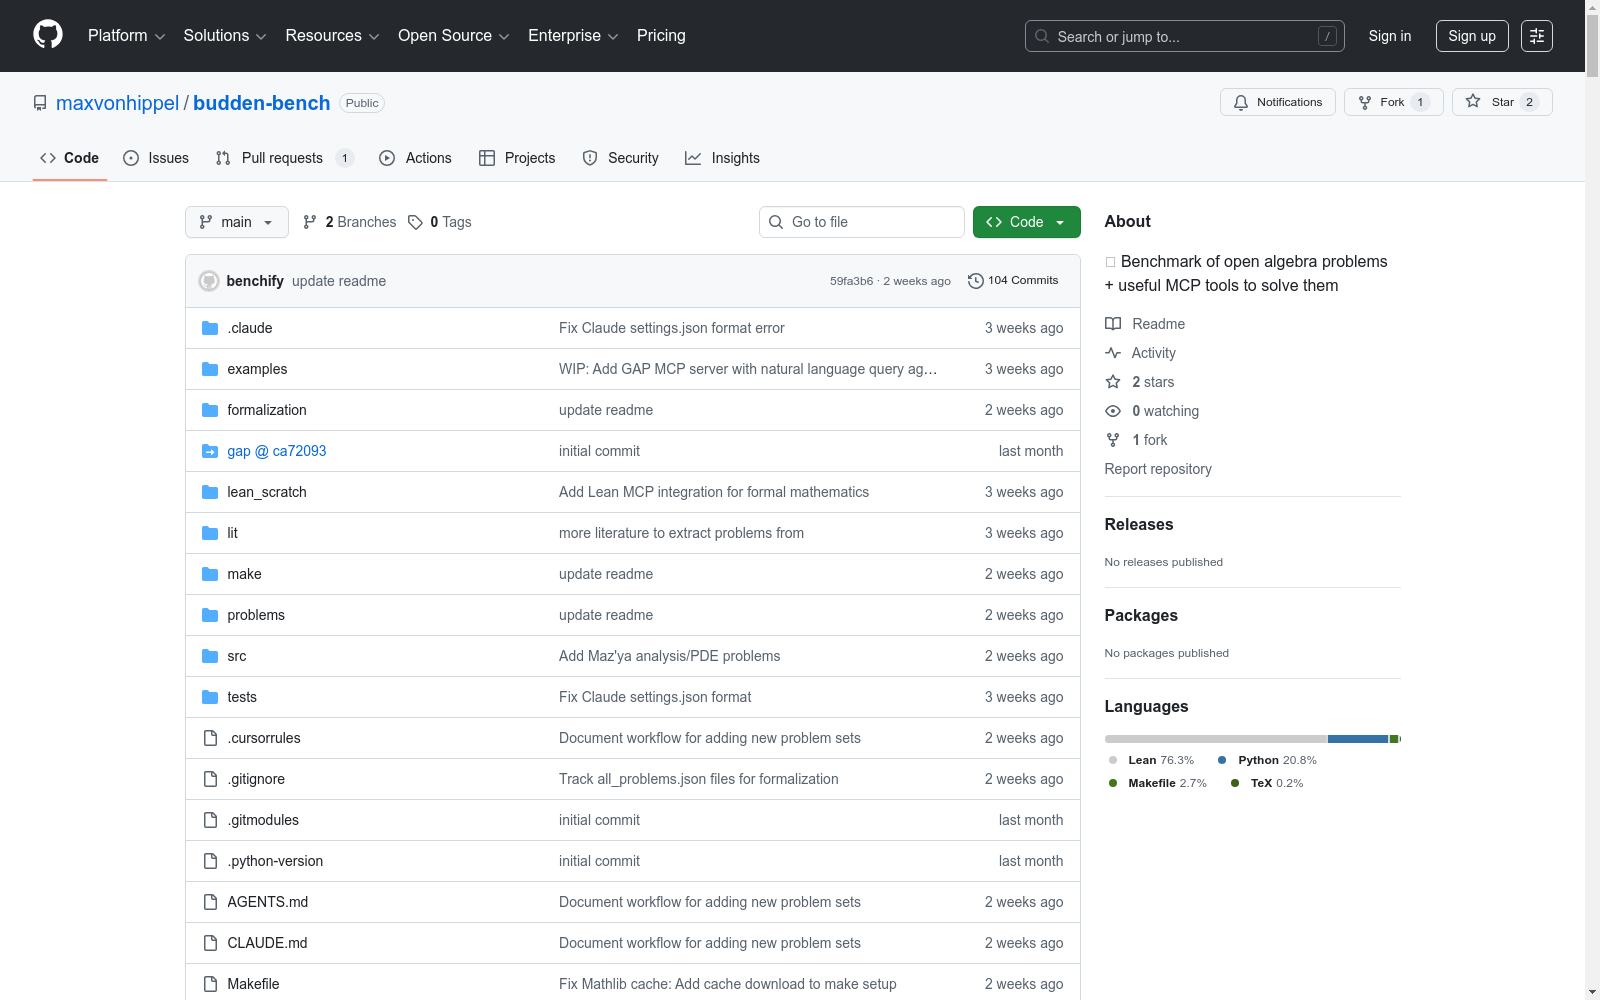Screen dimensions: 1600x1000
Task: Click the Makefile language color dot
Action: pyautogui.click(x=1113, y=783)
